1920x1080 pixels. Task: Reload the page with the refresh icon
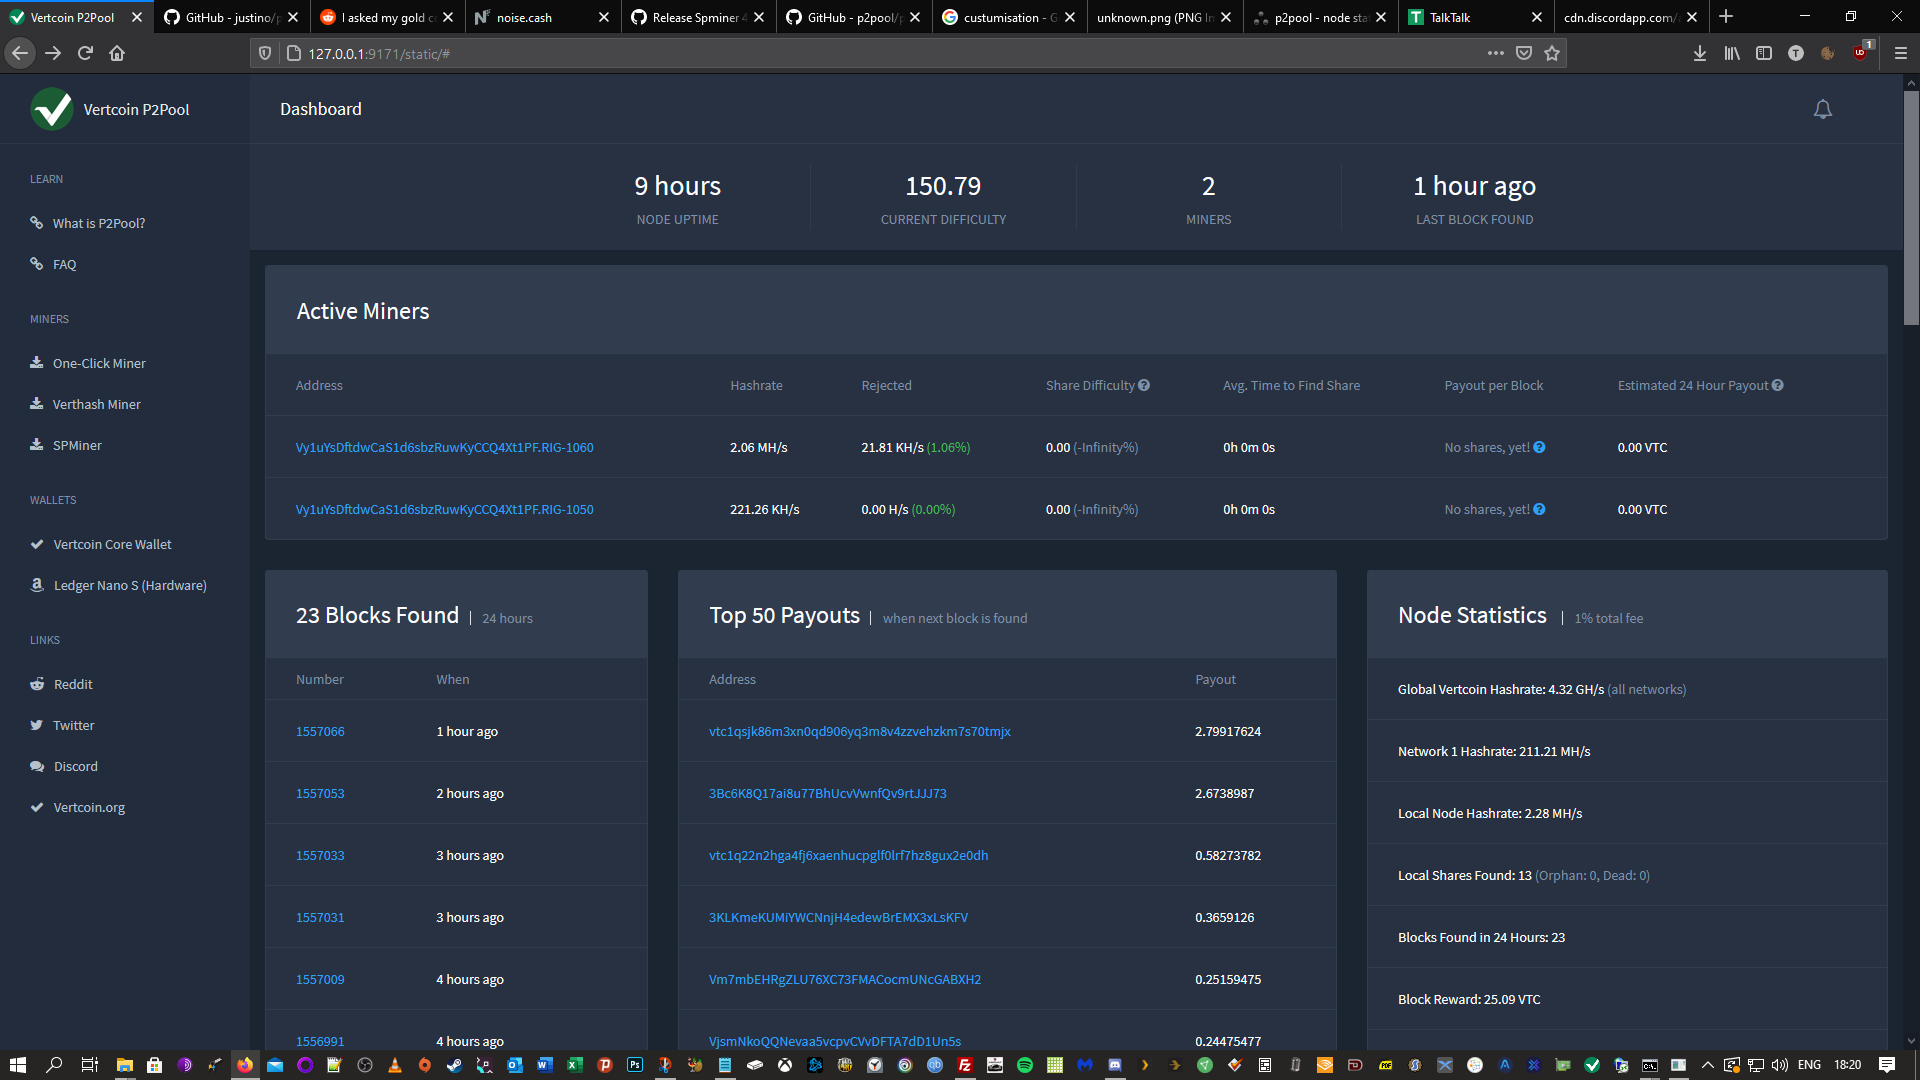tap(85, 53)
